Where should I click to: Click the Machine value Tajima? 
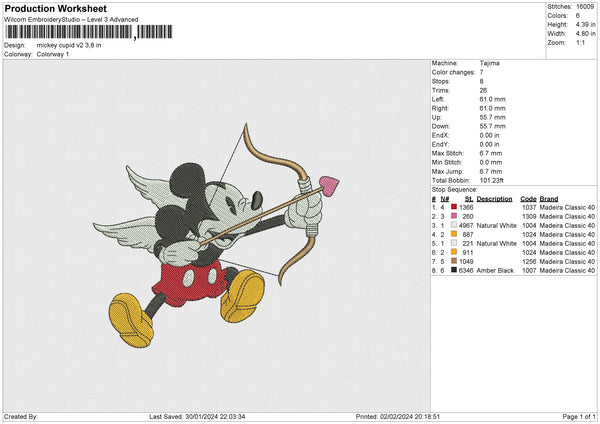pyautogui.click(x=490, y=62)
